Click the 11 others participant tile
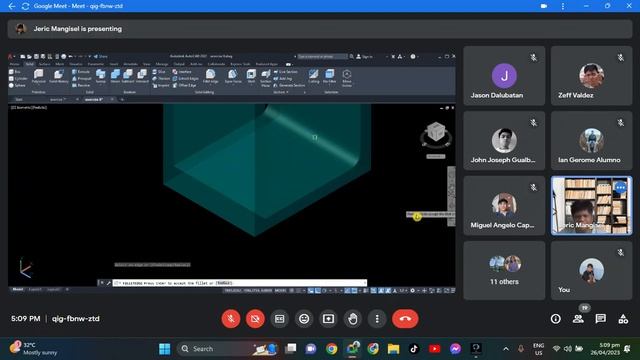640x360 pixels. pos(504,270)
